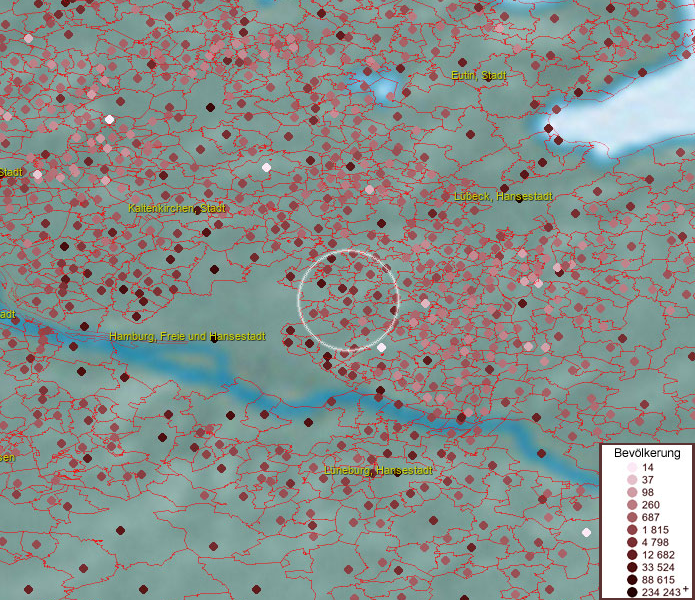
Task: Click the 98 legend value
Action: [648, 492]
